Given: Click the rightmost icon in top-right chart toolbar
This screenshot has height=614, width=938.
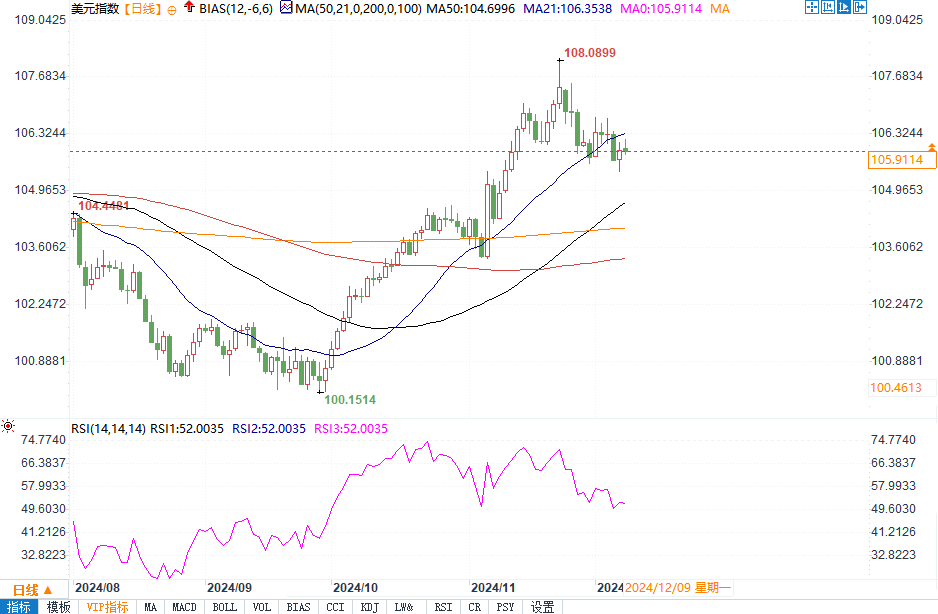Looking at the screenshot, I should pos(861,8).
